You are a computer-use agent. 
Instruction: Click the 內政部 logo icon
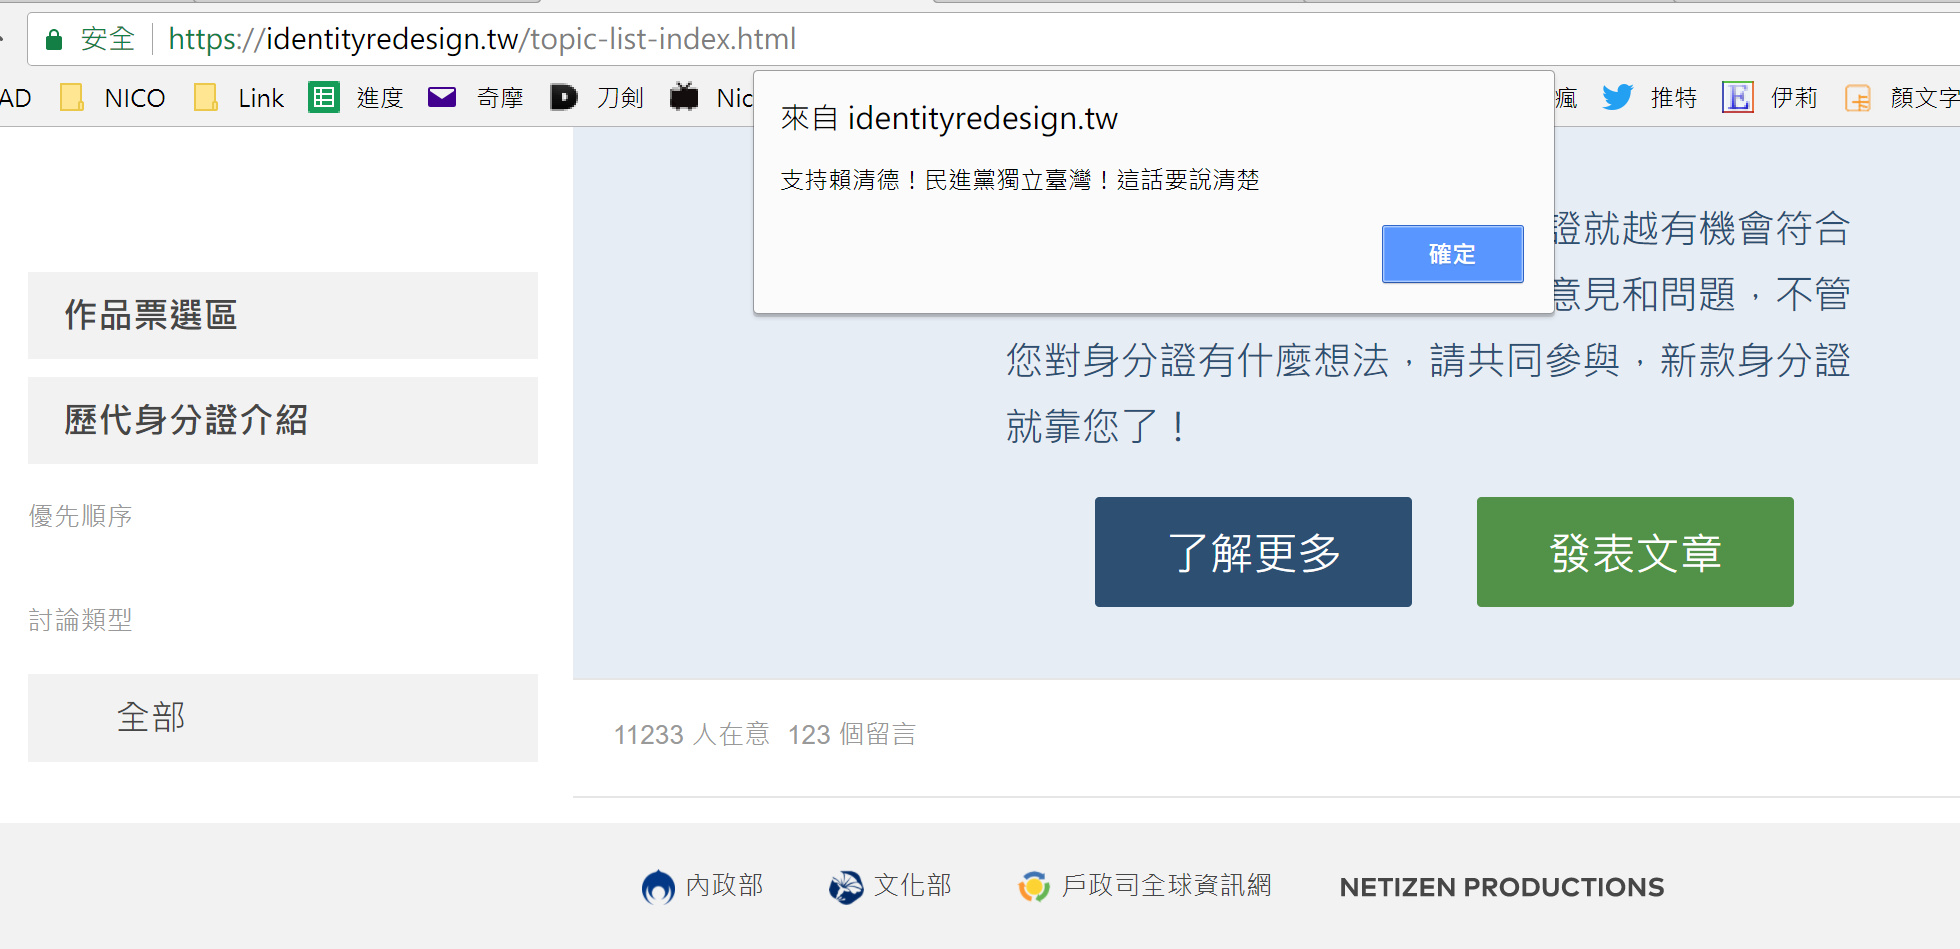pos(658,887)
